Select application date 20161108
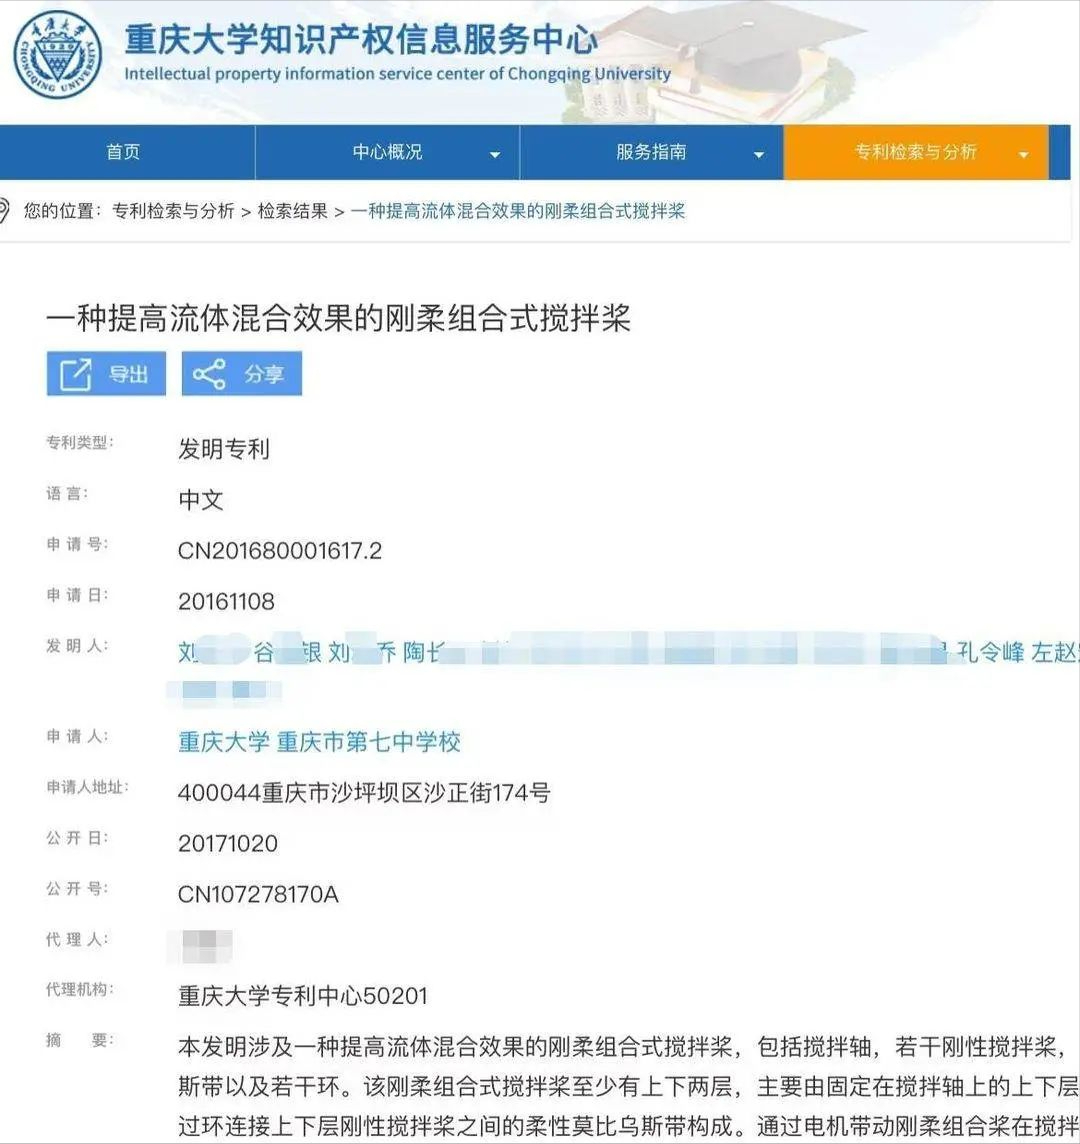This screenshot has width=1080, height=1144. 226,601
